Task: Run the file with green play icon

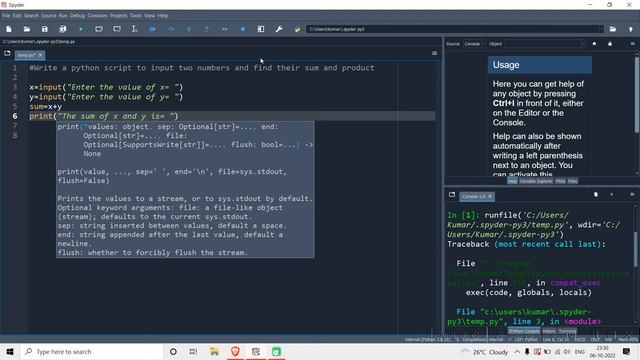Action: [80, 29]
